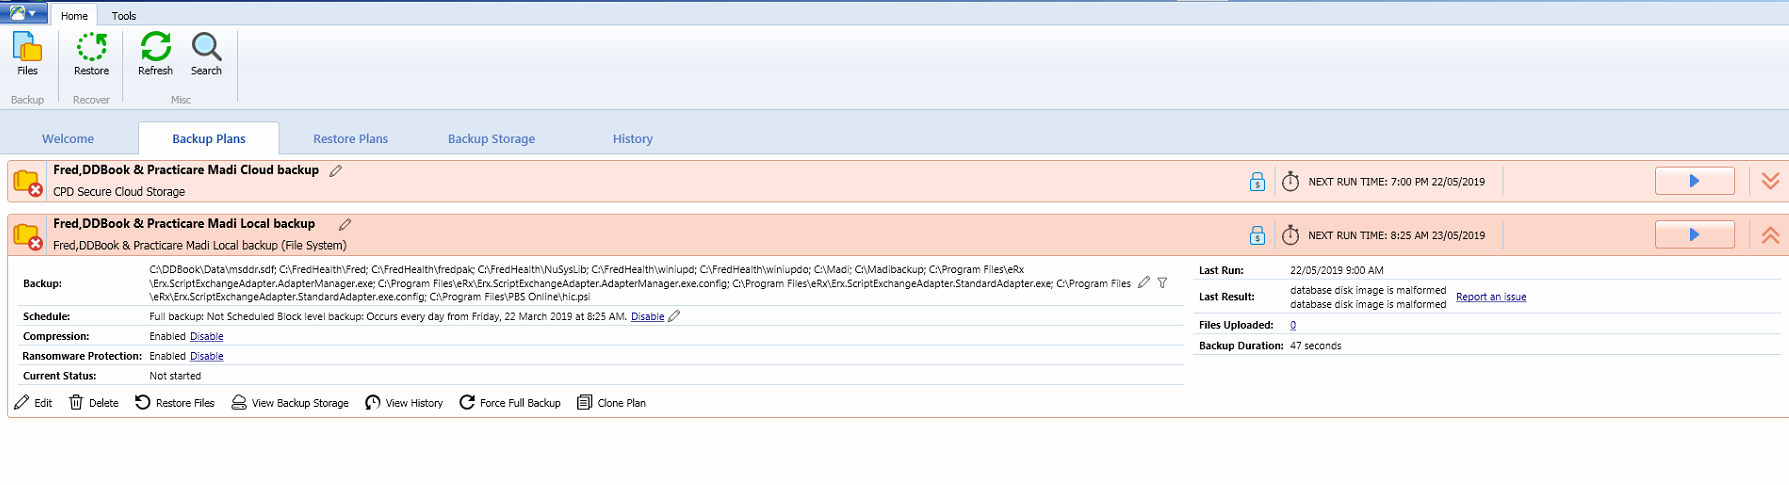
Task: Collapse the Local backup plan details
Action: [x=1770, y=235]
